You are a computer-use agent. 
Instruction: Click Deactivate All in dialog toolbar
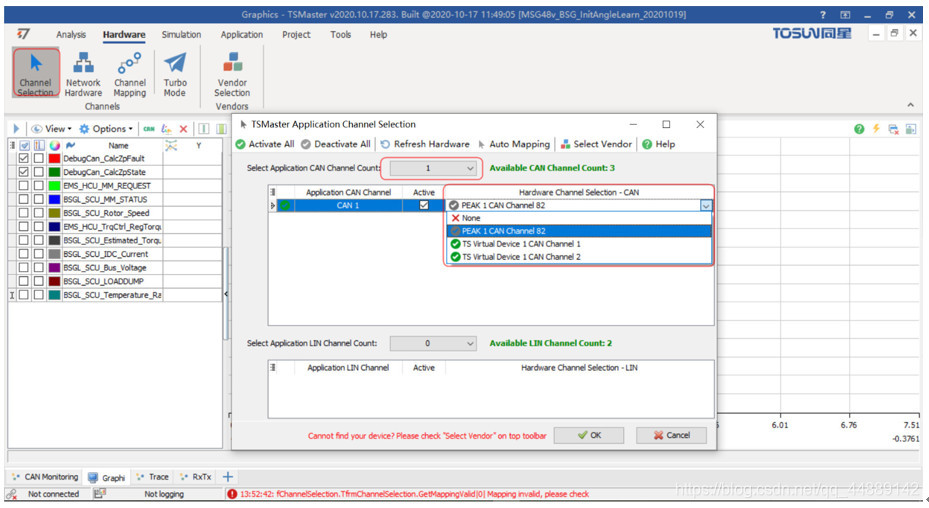coord(335,144)
